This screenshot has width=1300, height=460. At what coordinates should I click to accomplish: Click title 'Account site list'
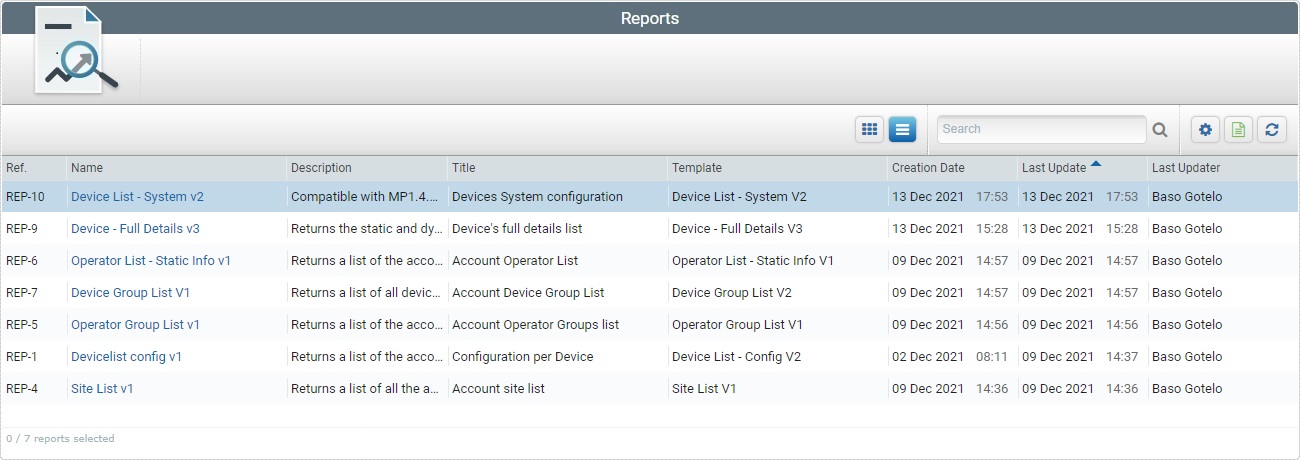498,389
